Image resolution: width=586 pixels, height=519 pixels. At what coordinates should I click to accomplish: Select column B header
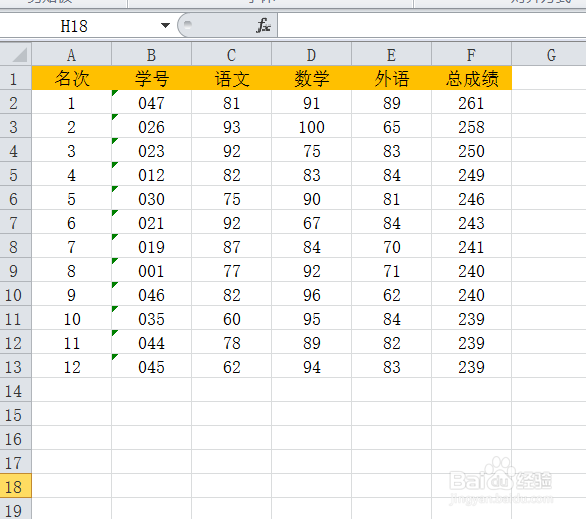[x=151, y=55]
